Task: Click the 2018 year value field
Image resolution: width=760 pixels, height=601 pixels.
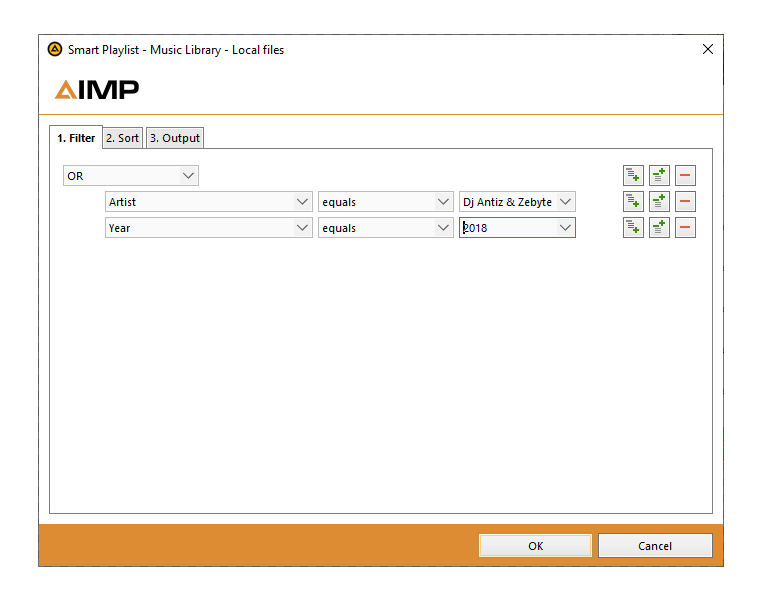Action: [x=507, y=228]
